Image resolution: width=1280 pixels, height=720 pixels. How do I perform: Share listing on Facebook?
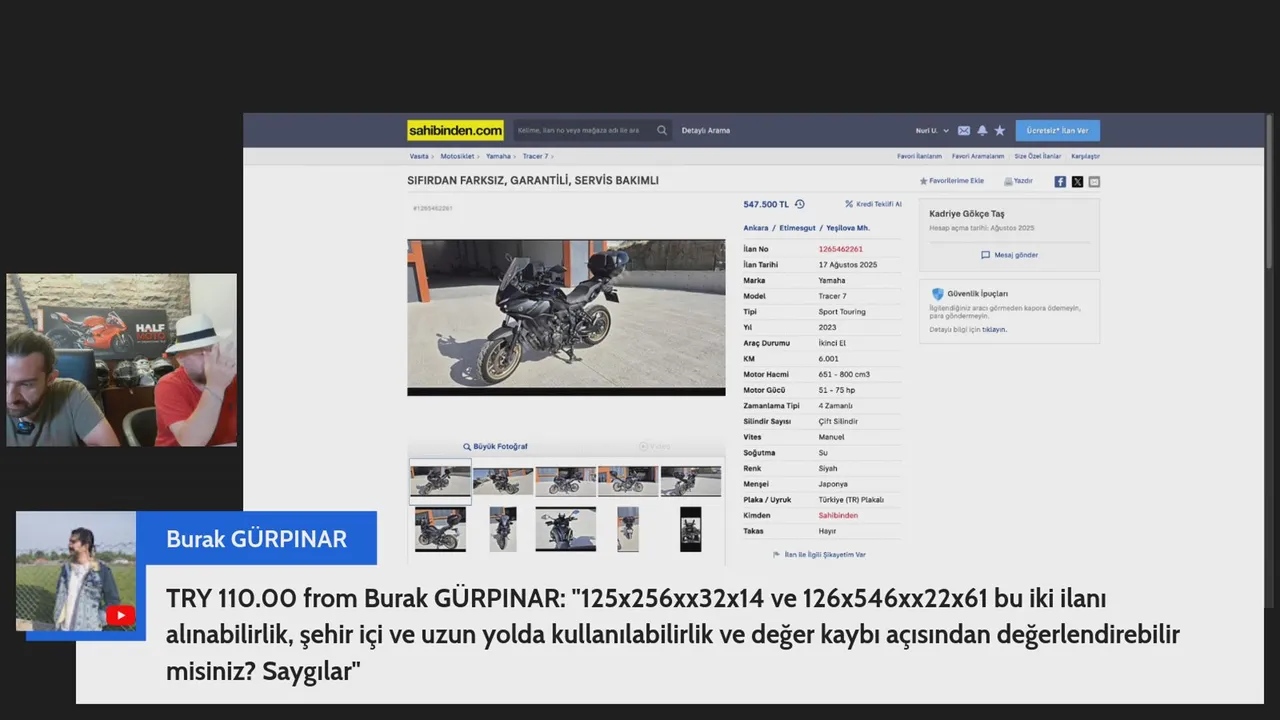click(x=1060, y=181)
